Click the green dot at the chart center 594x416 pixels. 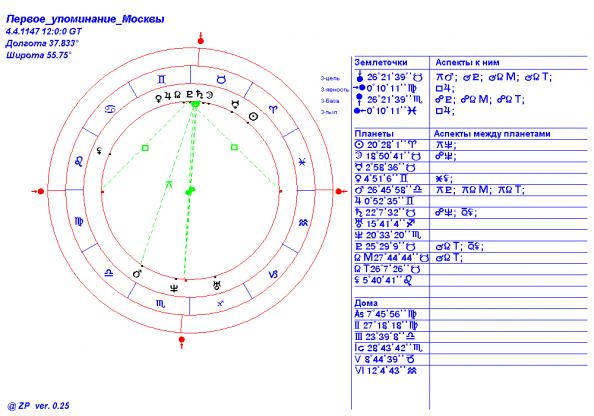(x=190, y=191)
